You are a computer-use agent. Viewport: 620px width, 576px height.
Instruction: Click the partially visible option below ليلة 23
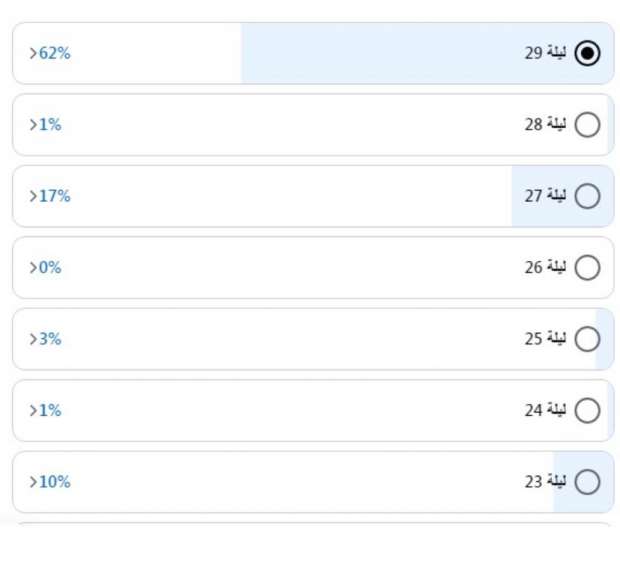[x=312, y=523]
